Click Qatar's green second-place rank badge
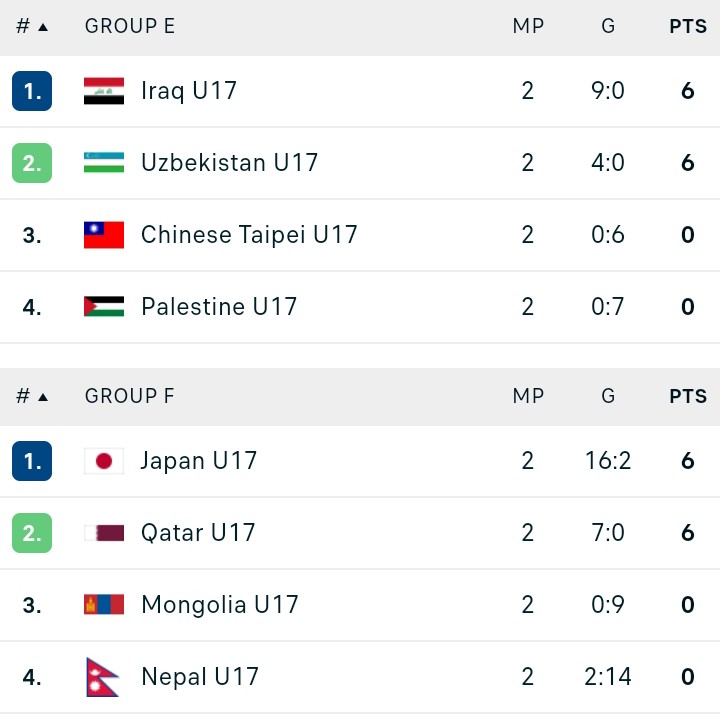720x718 pixels. 32,533
